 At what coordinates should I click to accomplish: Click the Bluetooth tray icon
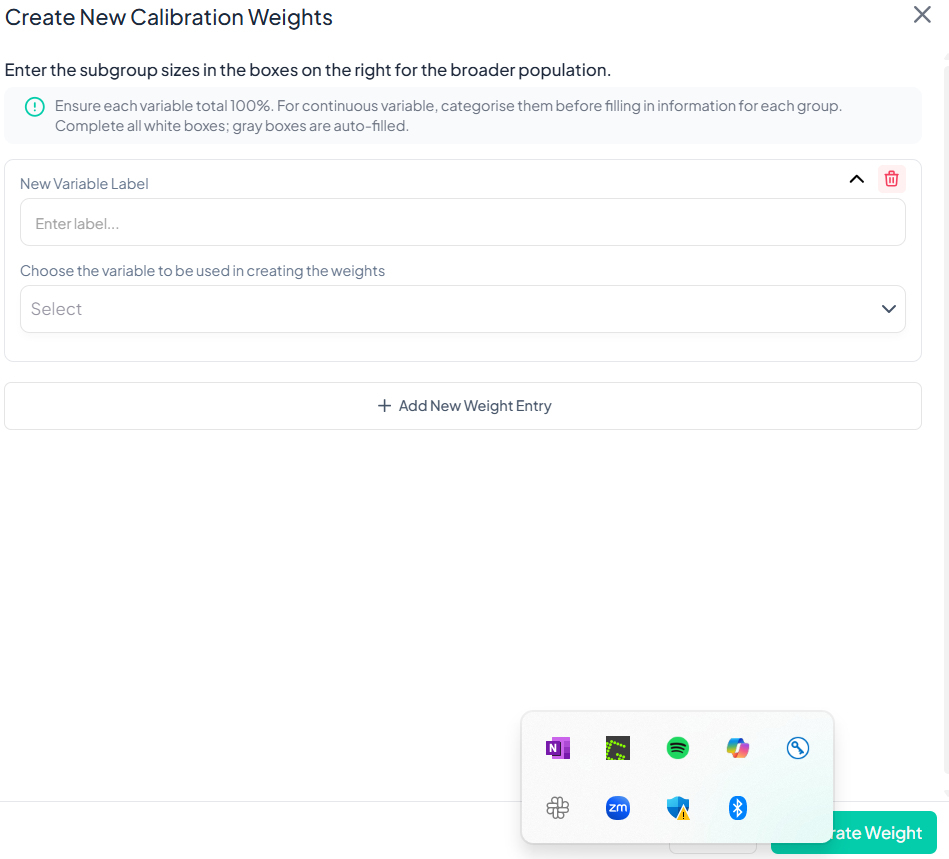[x=738, y=808]
